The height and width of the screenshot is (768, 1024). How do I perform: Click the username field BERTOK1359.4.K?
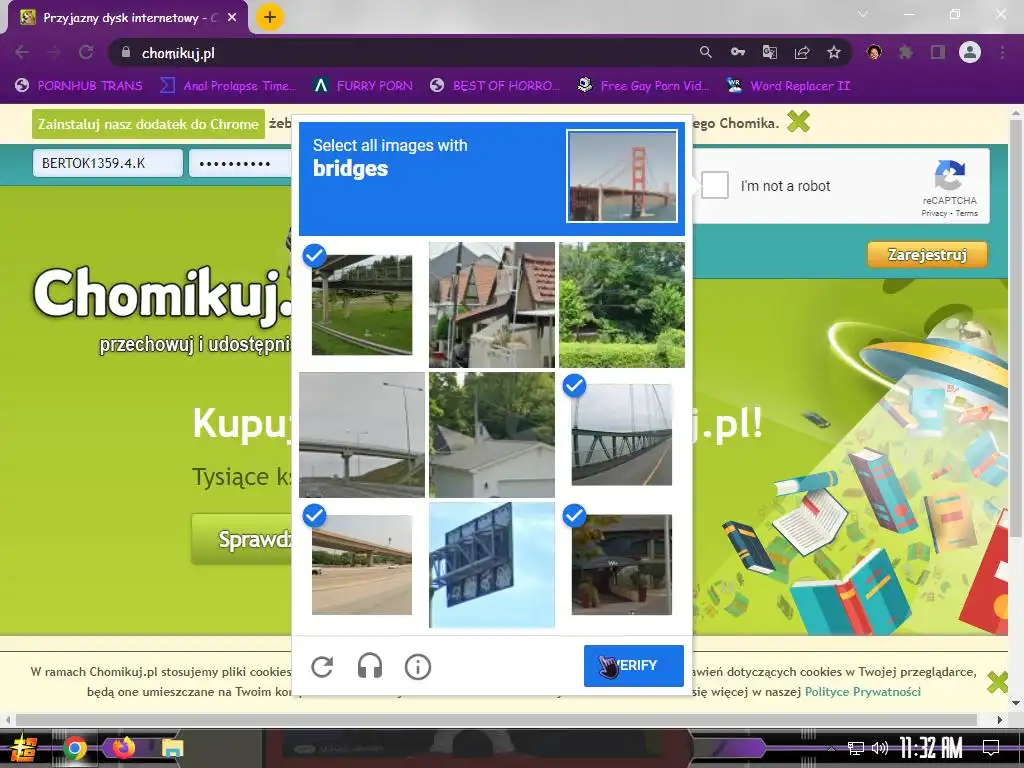(108, 163)
